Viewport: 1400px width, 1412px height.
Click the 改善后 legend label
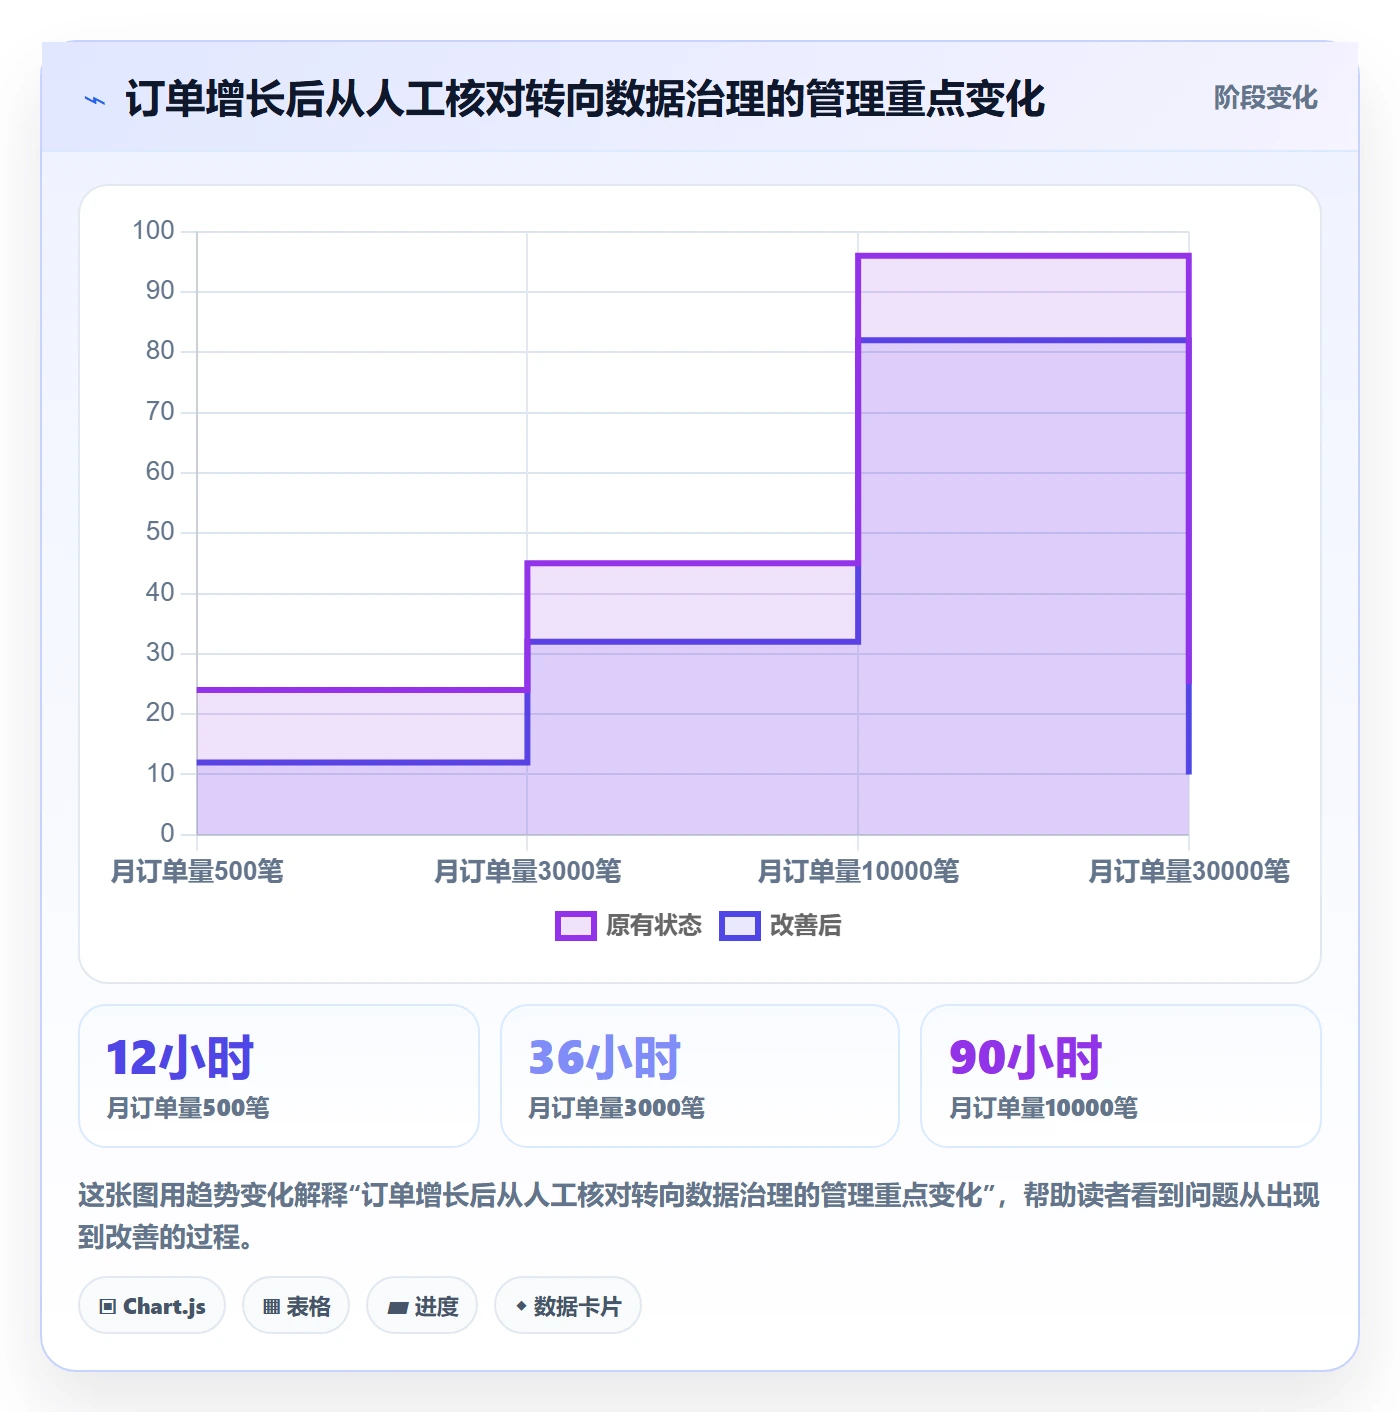click(806, 926)
